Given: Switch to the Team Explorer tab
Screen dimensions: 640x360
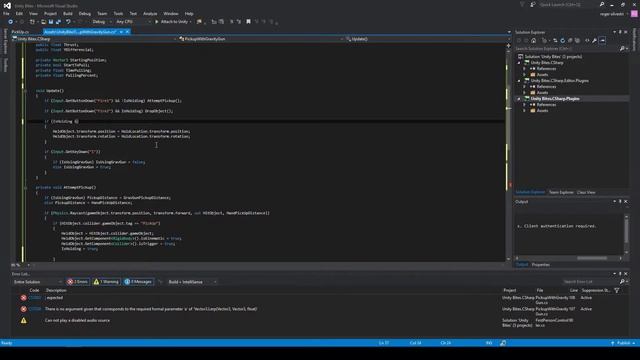Looking at the screenshot, I should pos(561,192).
